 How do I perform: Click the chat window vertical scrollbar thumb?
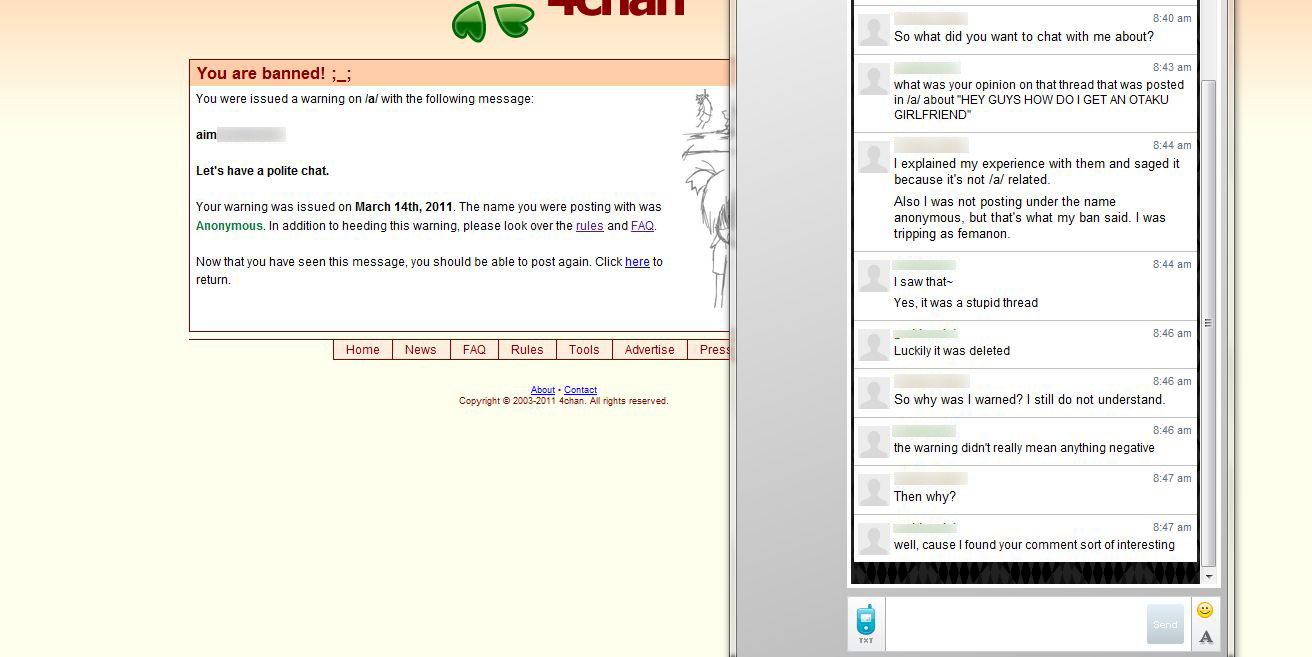(1208, 322)
